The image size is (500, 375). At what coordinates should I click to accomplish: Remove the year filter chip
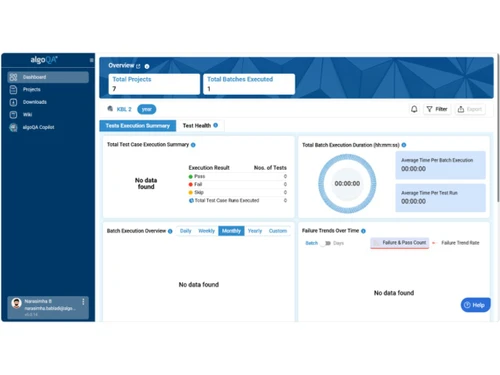[147, 109]
